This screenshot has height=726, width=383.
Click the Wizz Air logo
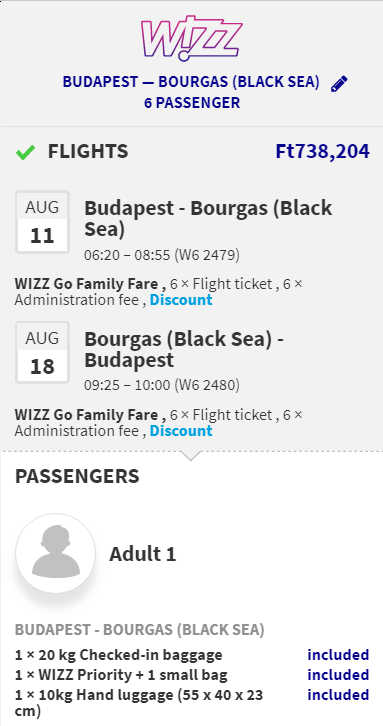point(191,39)
